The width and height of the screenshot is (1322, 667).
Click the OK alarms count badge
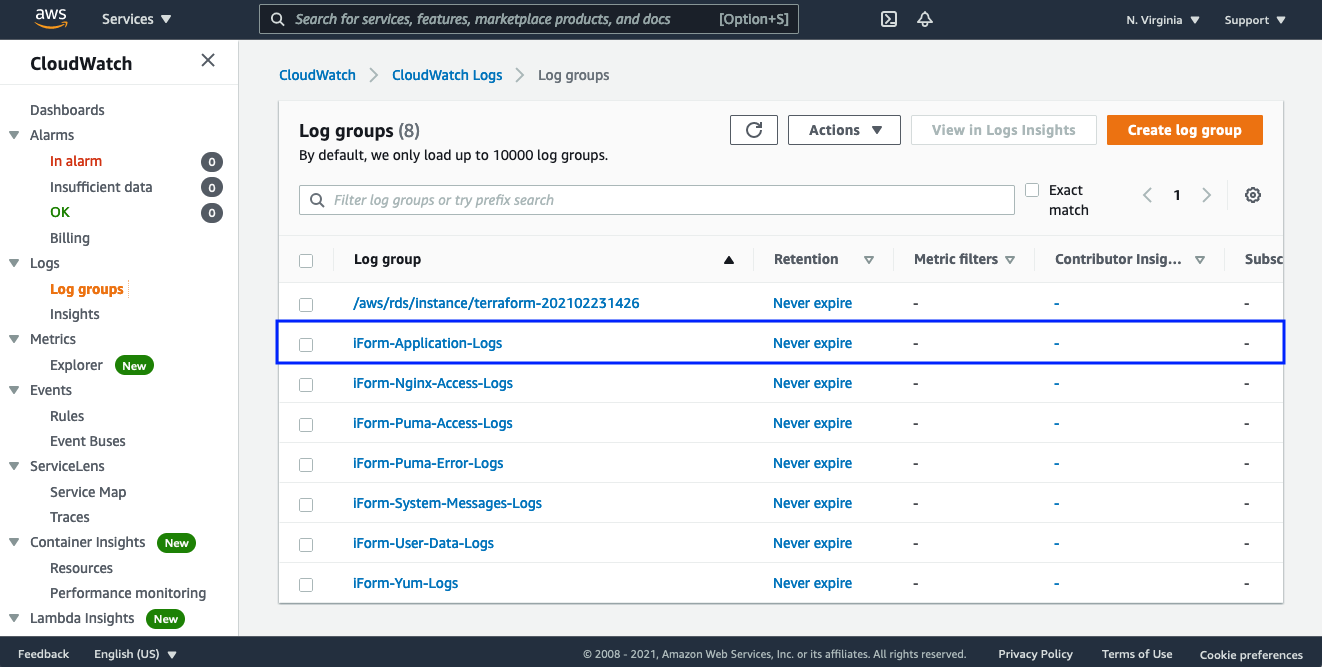coord(211,213)
